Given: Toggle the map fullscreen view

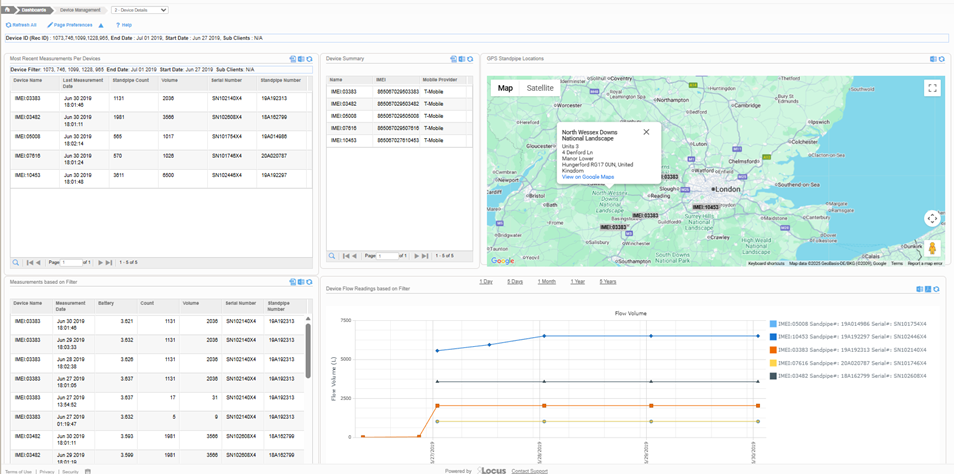Looking at the screenshot, I should coord(932,88).
